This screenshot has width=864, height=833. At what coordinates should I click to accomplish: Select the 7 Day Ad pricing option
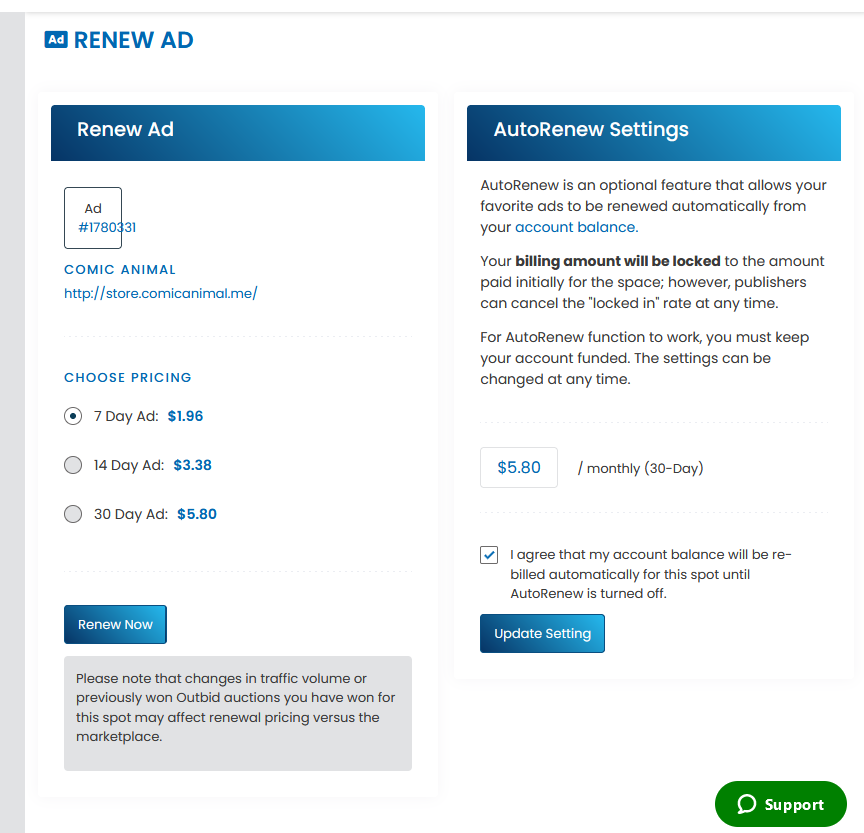(73, 416)
